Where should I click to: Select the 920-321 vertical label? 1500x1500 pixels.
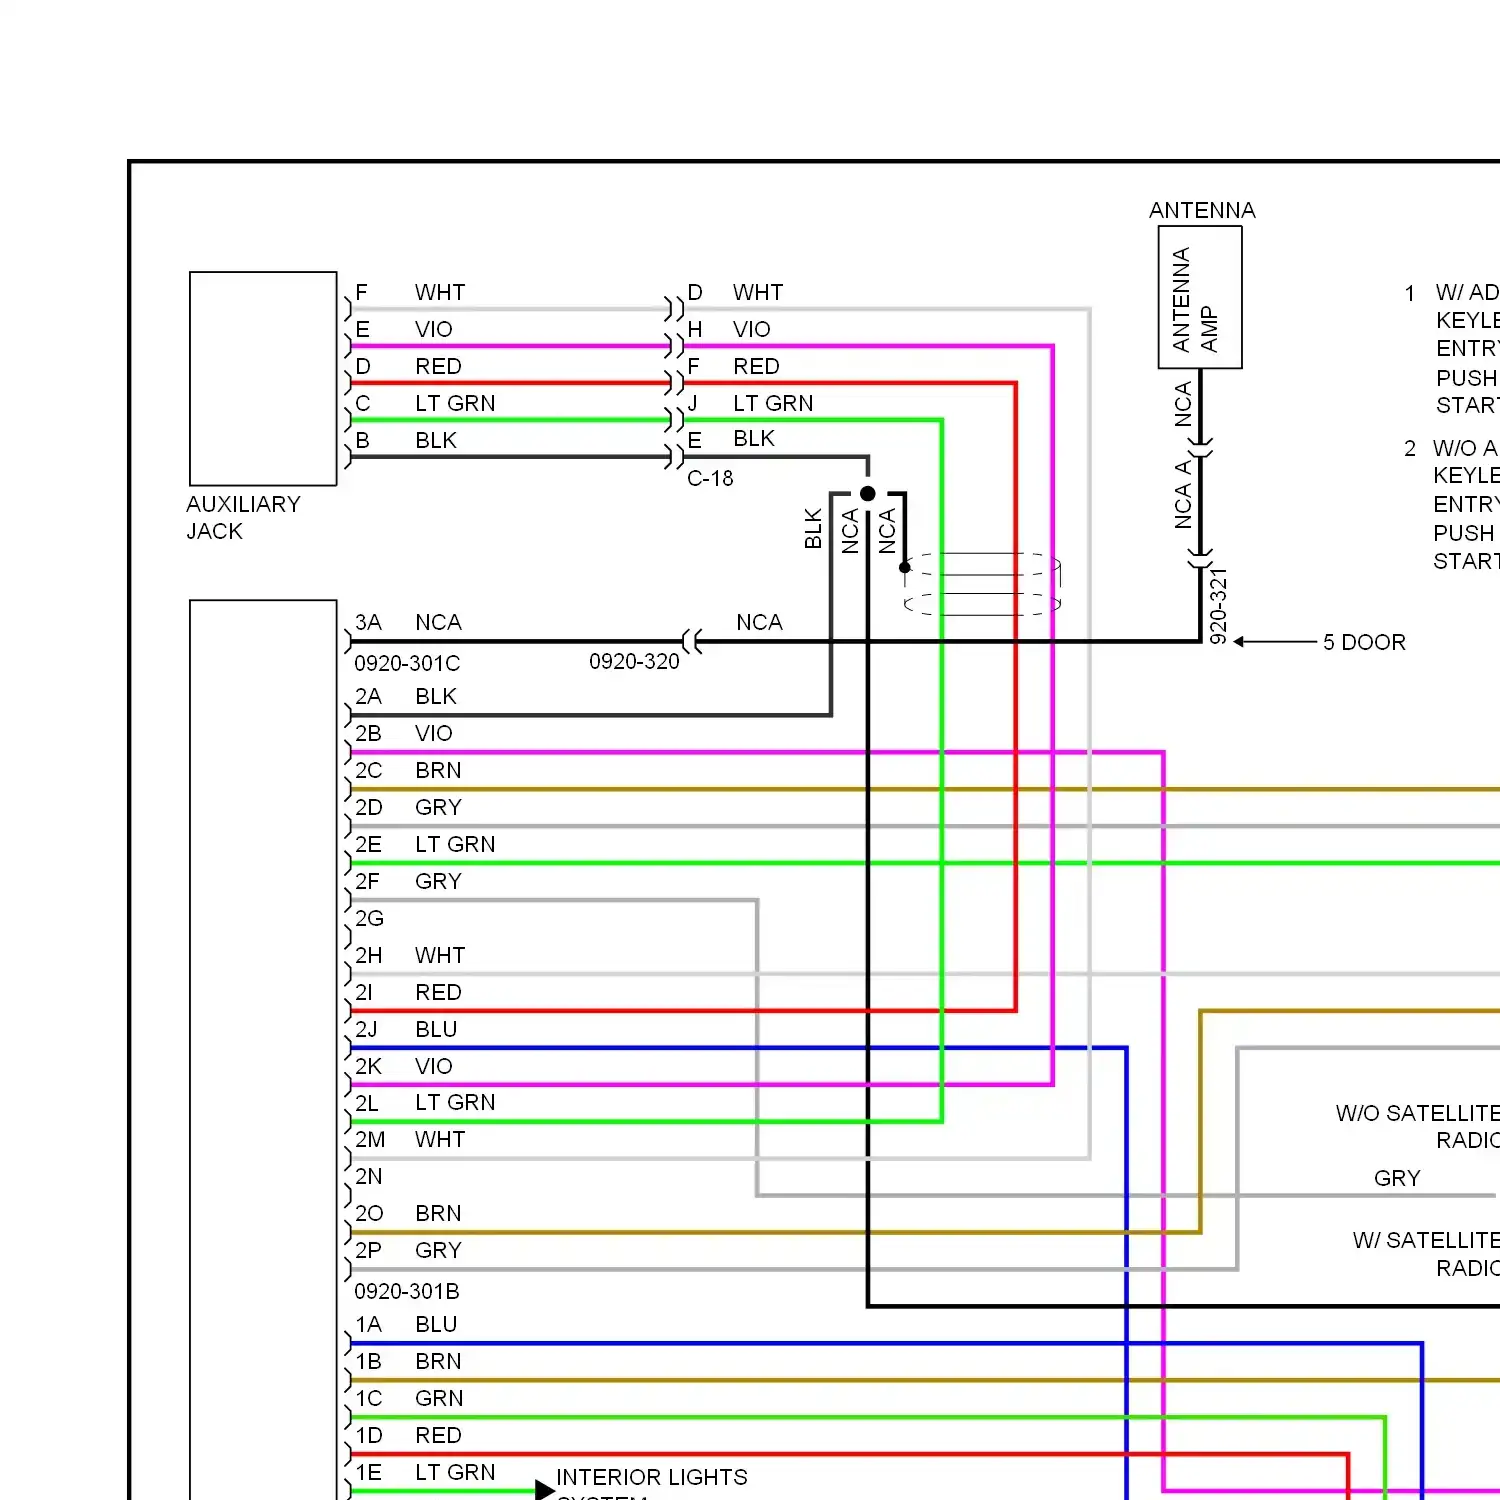(1218, 606)
